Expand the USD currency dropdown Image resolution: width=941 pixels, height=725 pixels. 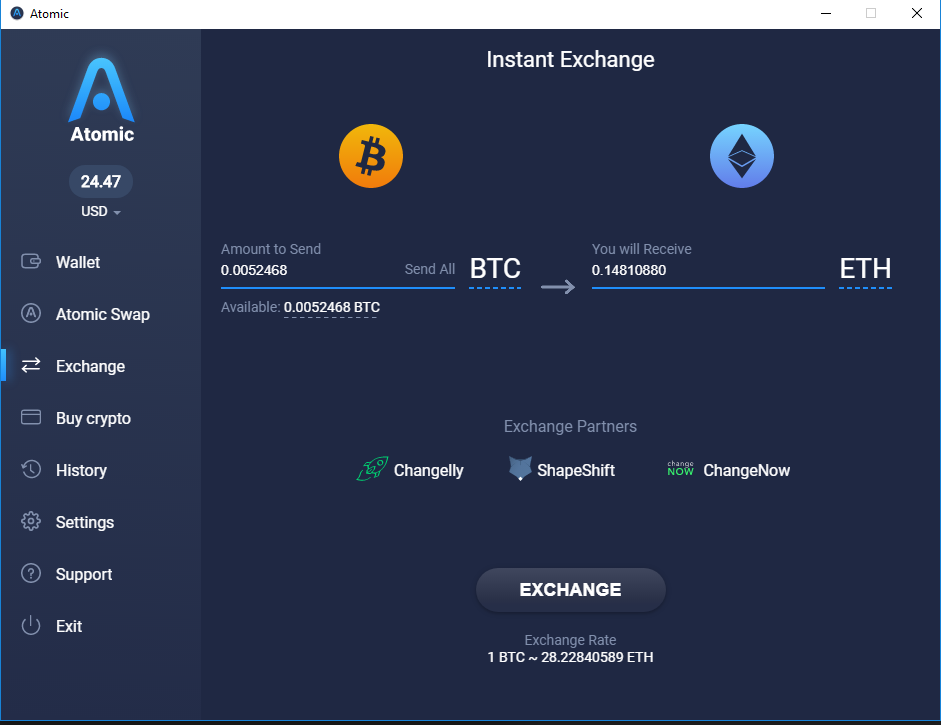click(101, 211)
